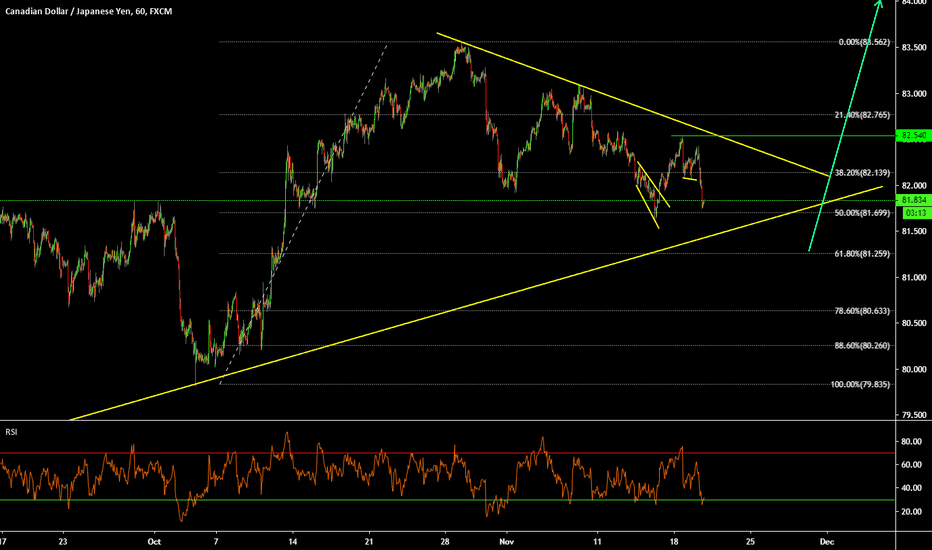
Task: Click the 61.80%(81.259) Fibonacci label
Action: pos(860,254)
